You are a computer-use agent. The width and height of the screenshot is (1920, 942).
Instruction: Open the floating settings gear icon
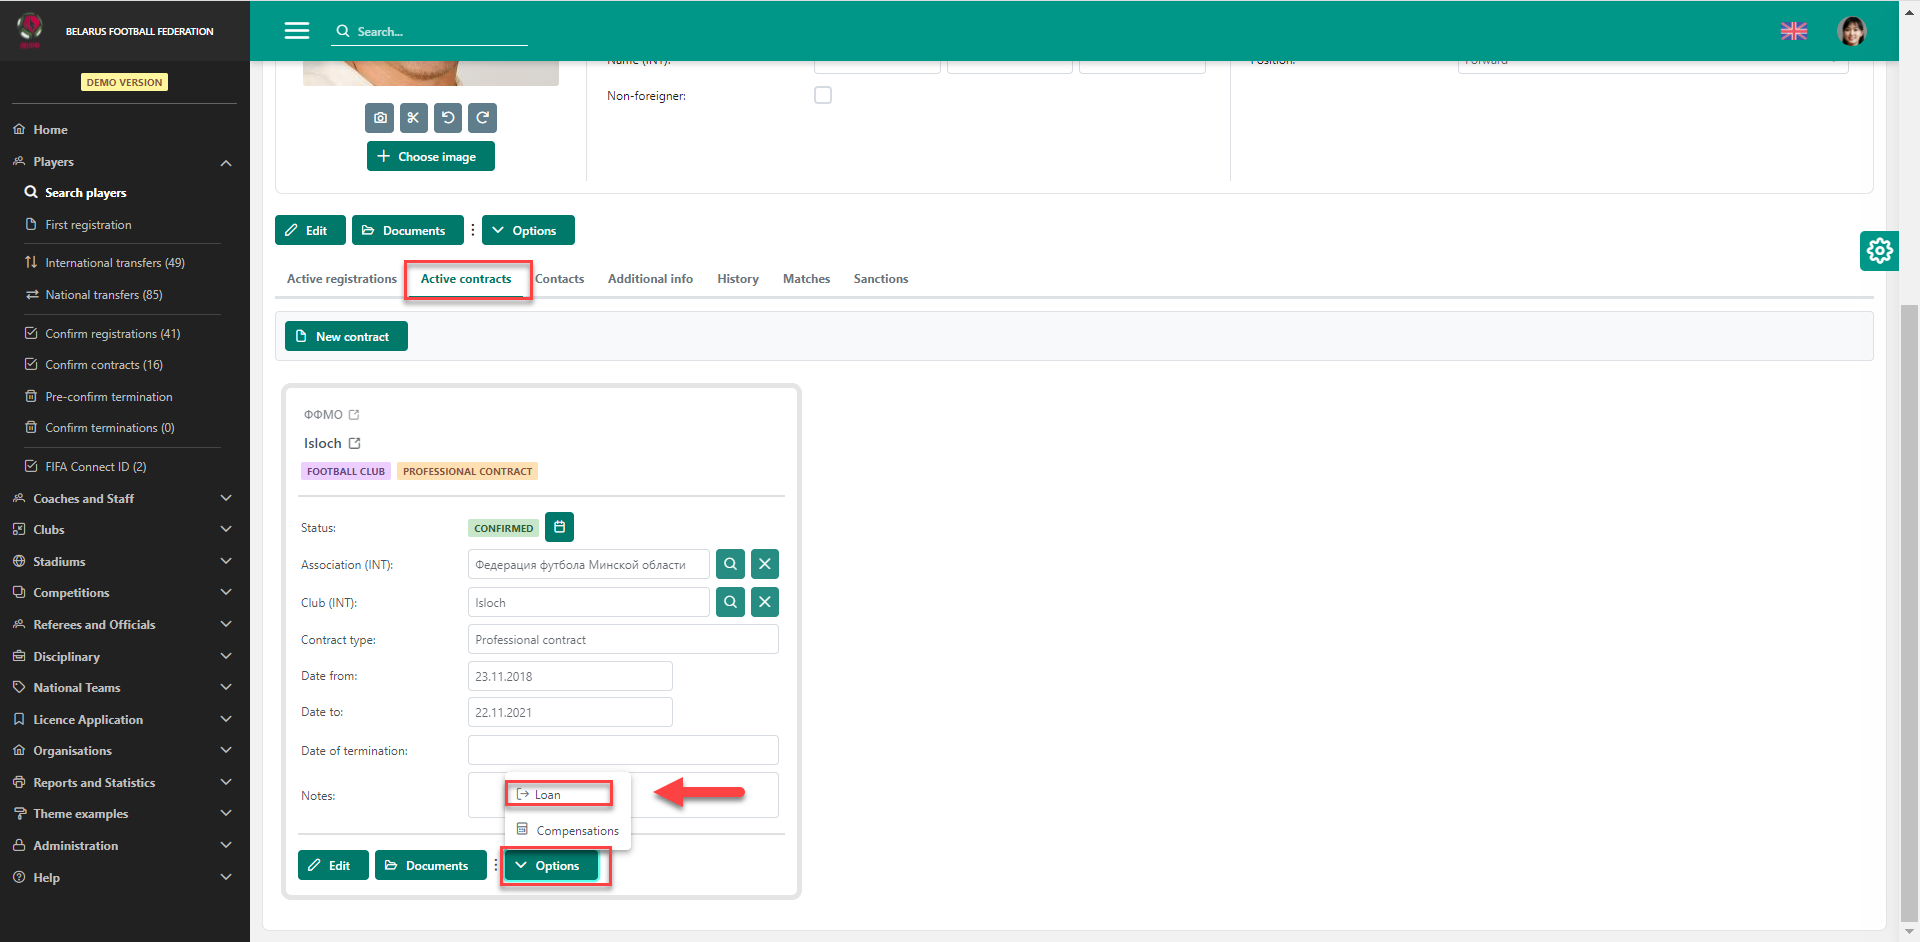pos(1879,251)
